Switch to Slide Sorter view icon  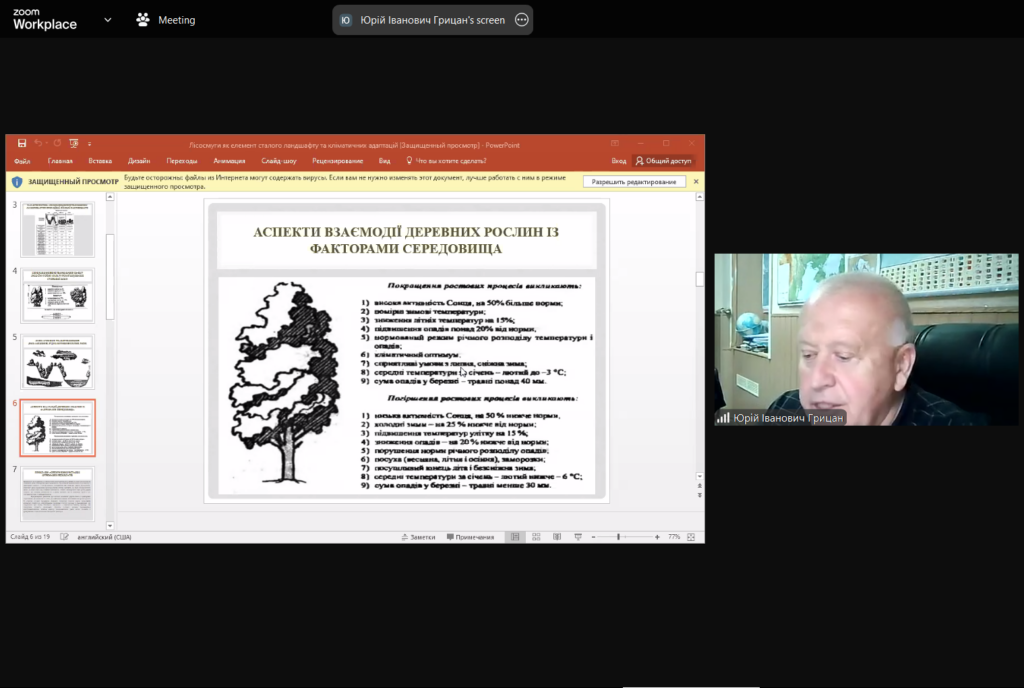(x=537, y=537)
